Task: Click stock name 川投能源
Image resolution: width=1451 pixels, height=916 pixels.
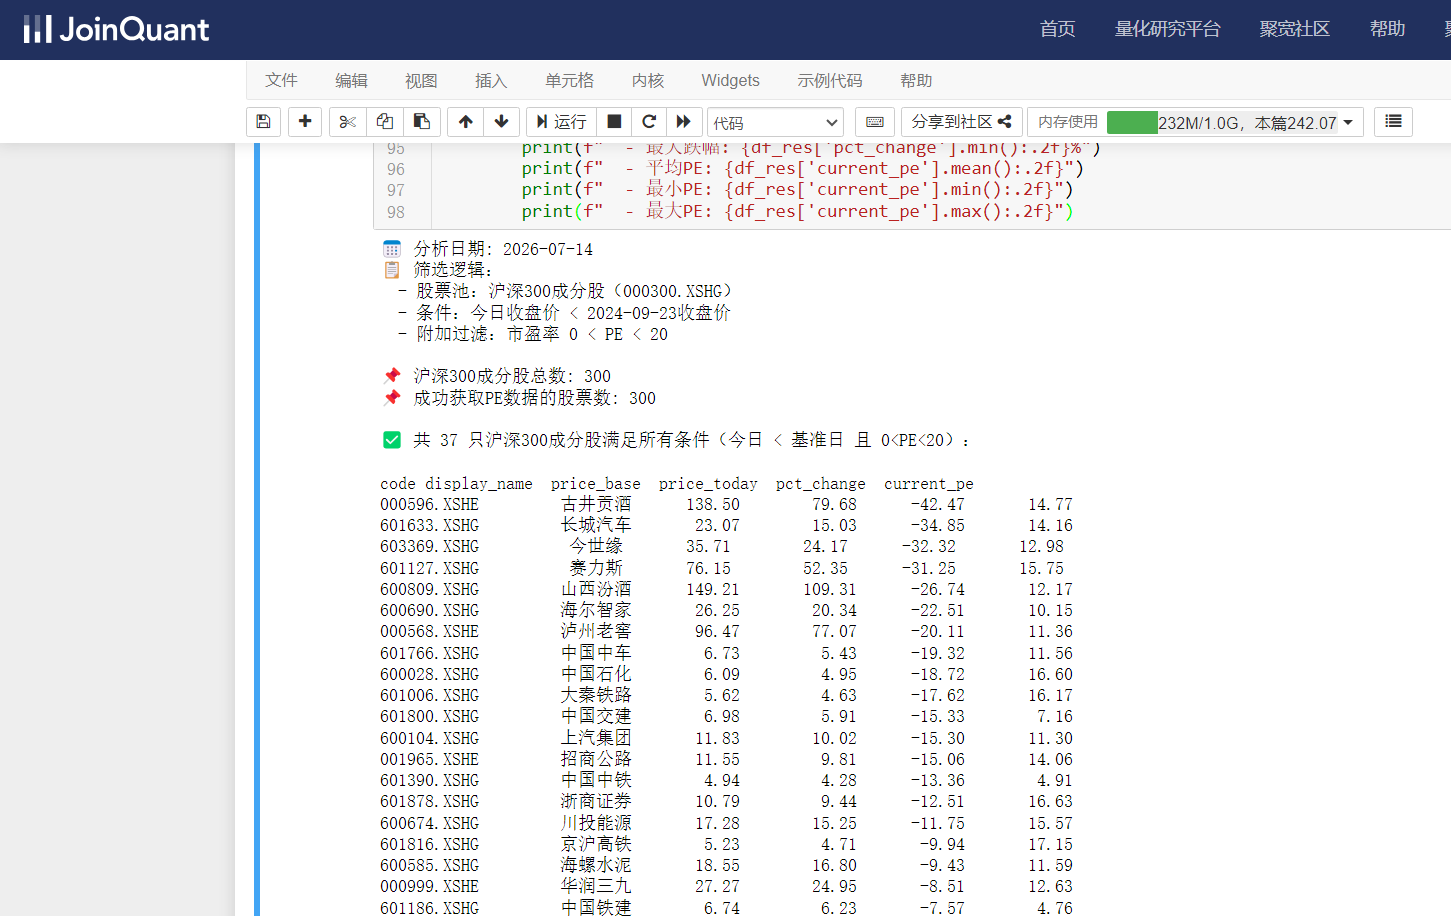Action: click(x=596, y=823)
